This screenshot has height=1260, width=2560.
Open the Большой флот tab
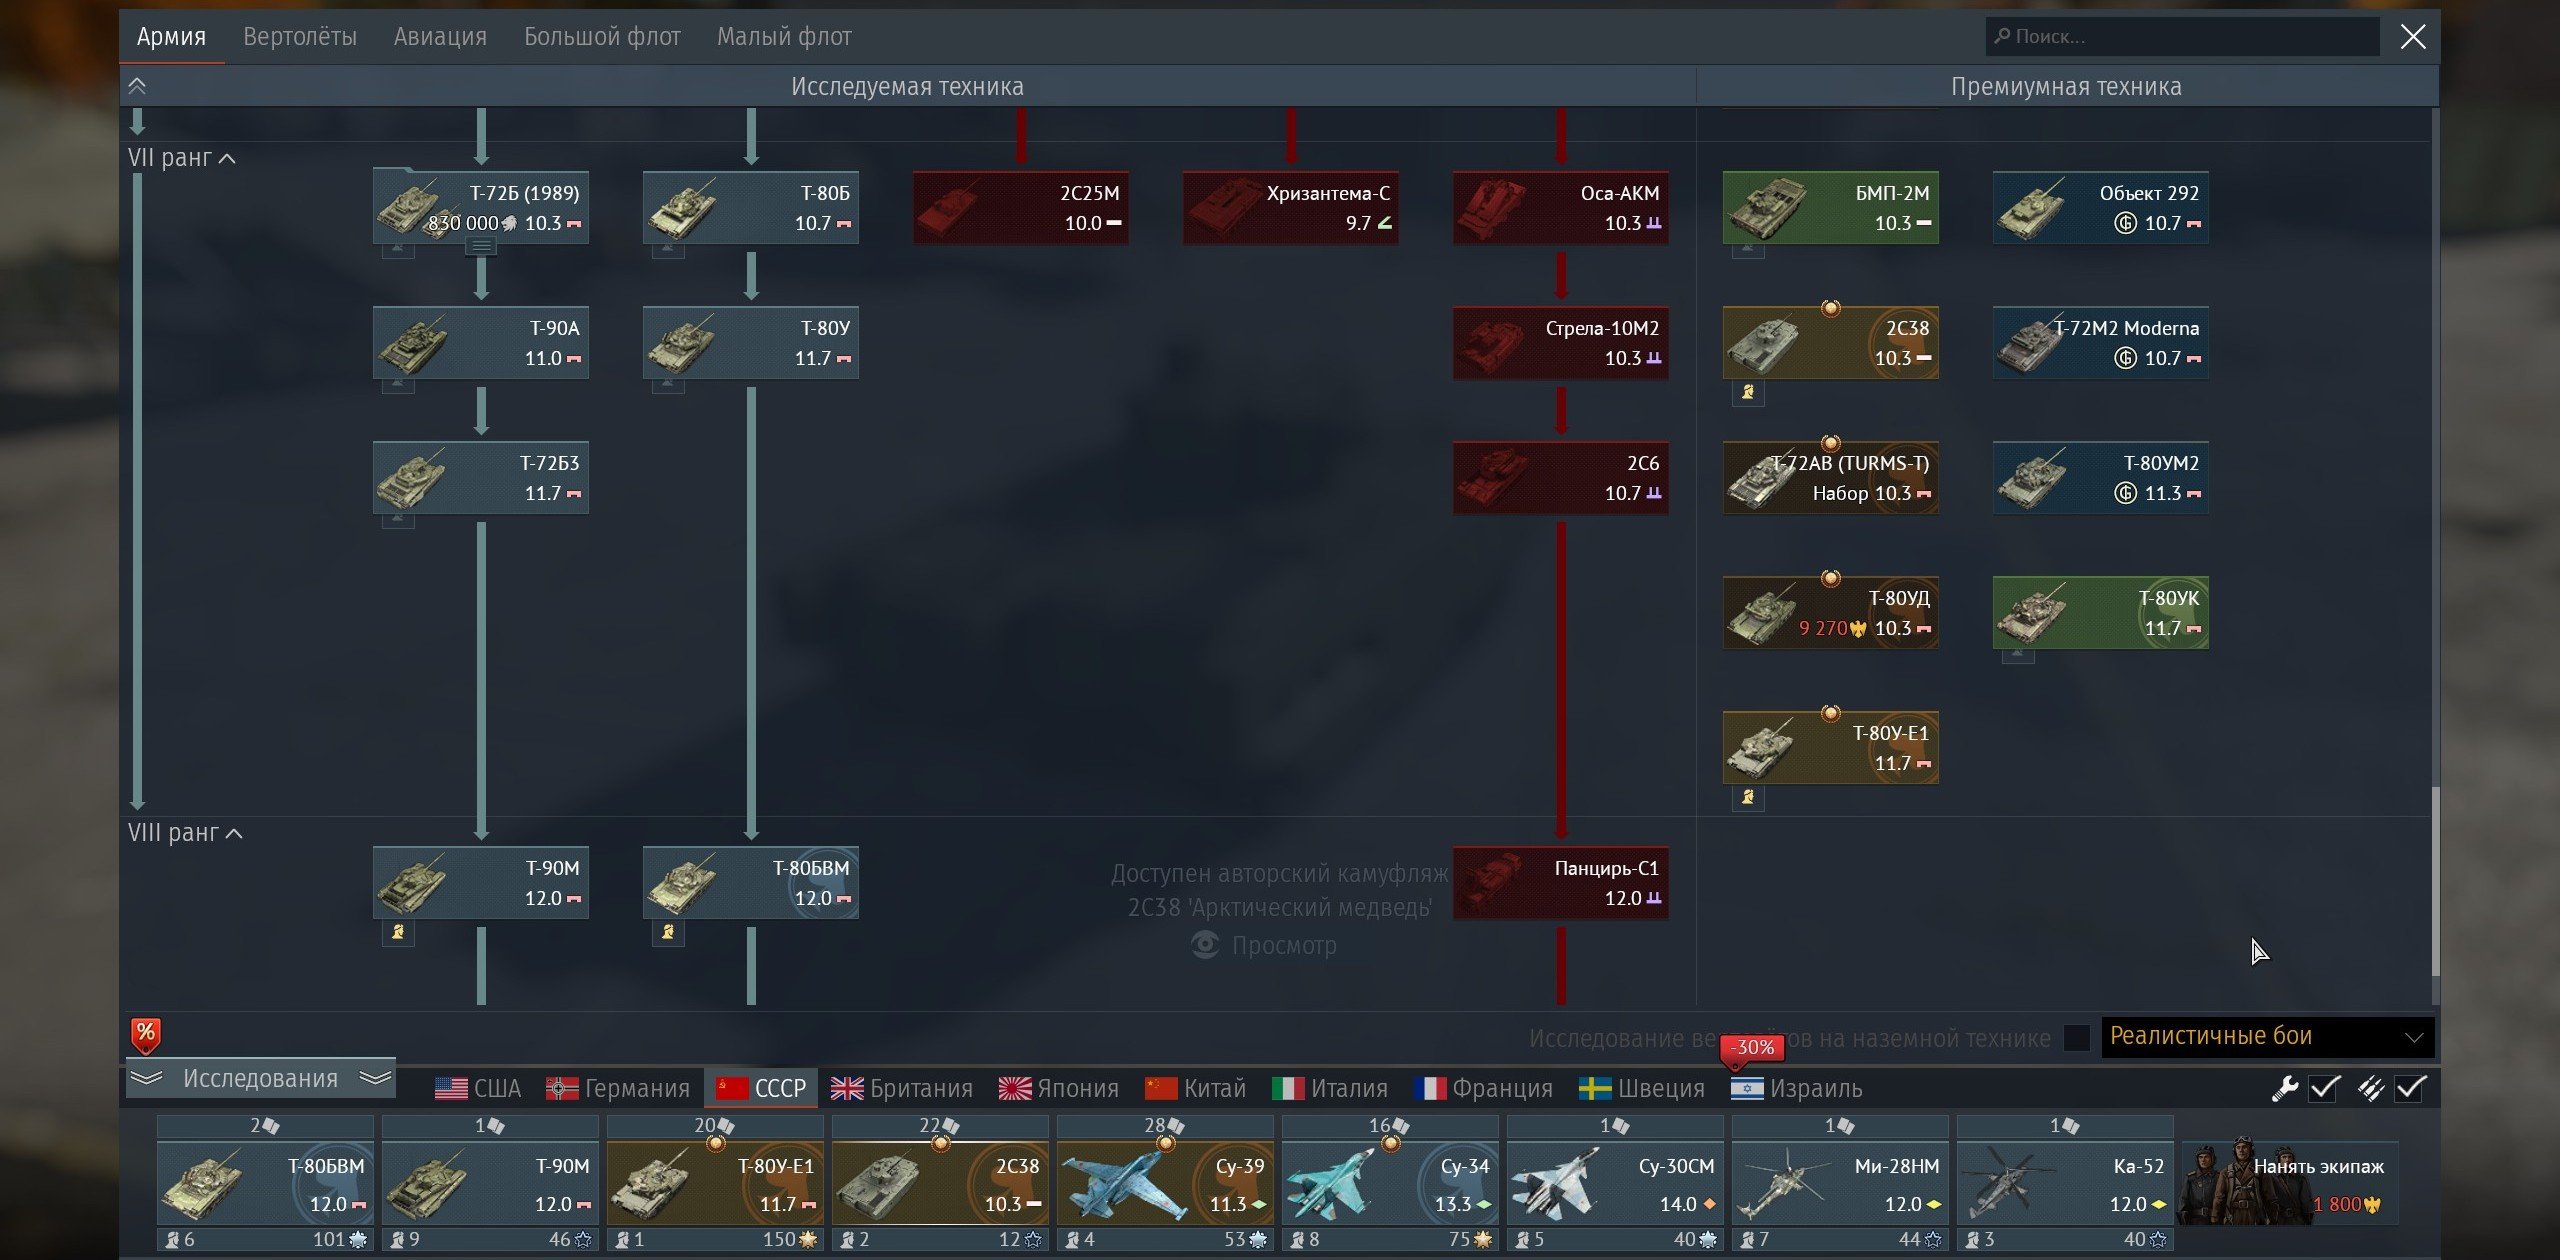point(602,37)
